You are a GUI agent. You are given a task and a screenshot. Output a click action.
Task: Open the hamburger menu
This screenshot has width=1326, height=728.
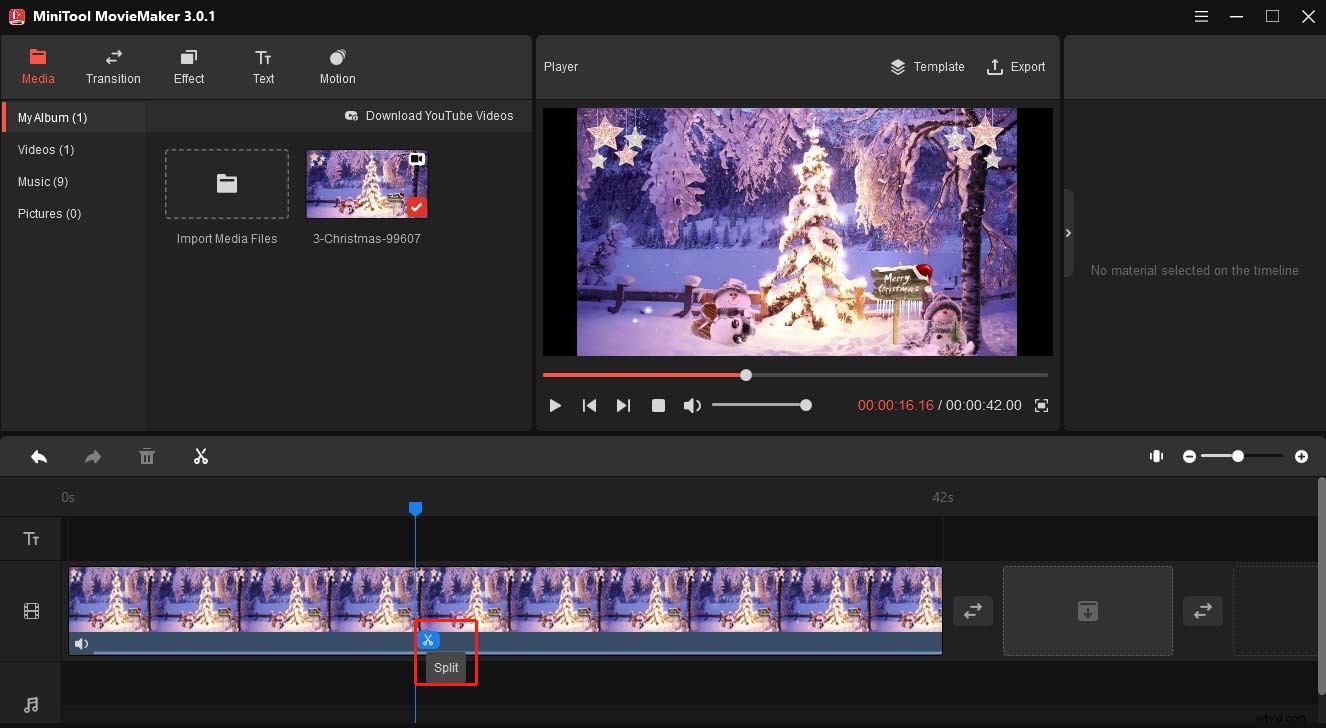pyautogui.click(x=1201, y=16)
